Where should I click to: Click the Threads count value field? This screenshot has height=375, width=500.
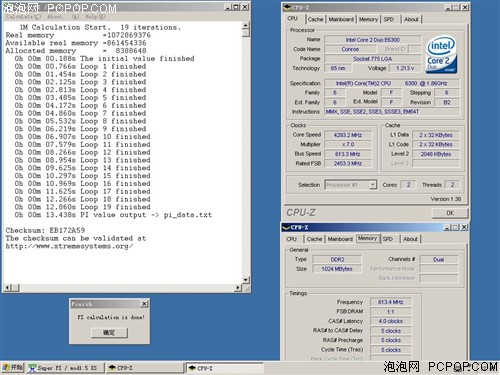coord(452,185)
